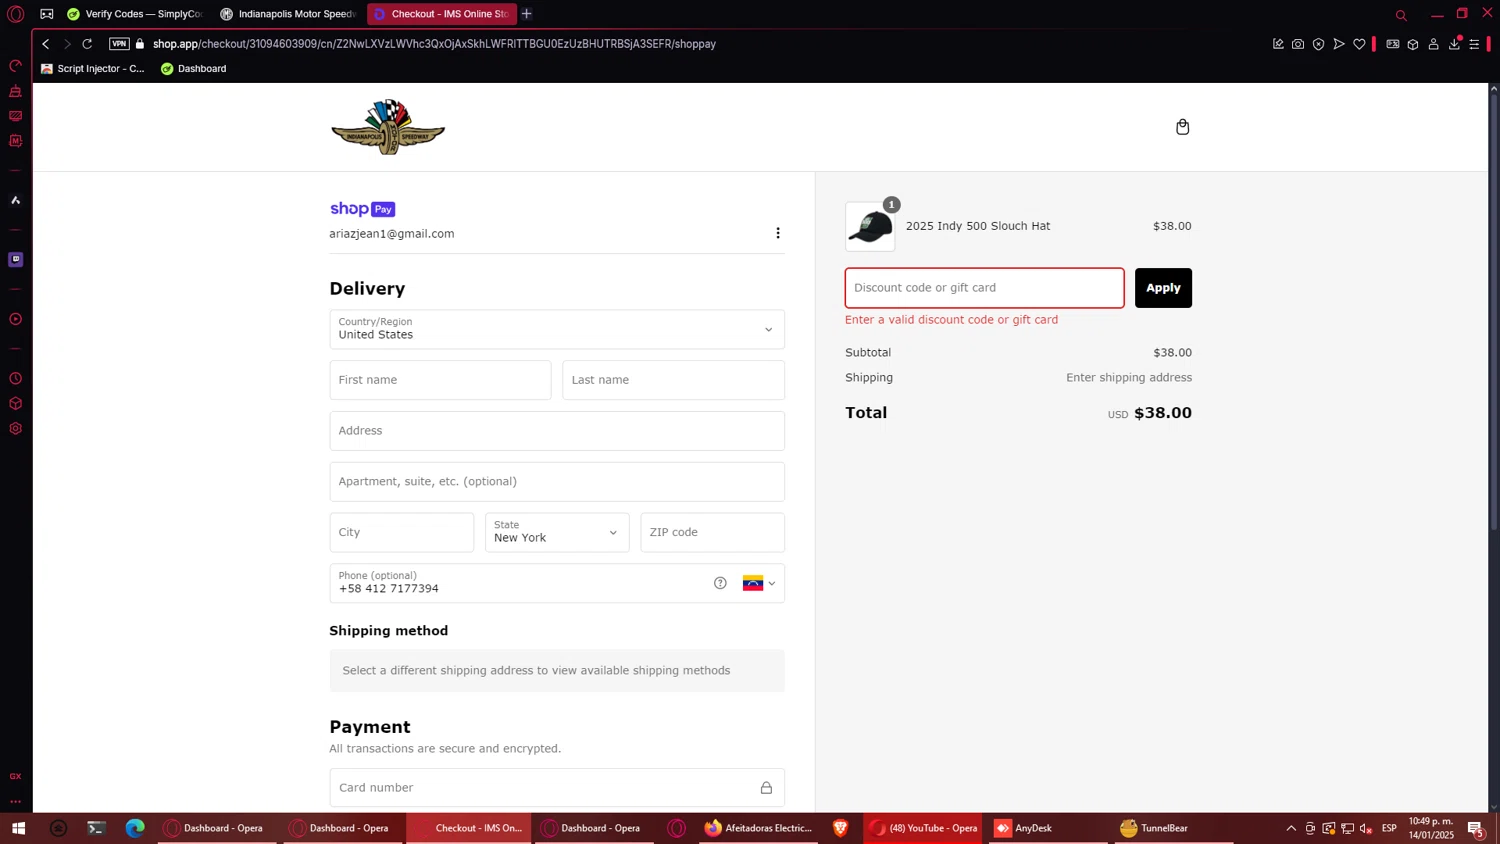Click the Indianapolis Speedway store logo

[x=388, y=127]
